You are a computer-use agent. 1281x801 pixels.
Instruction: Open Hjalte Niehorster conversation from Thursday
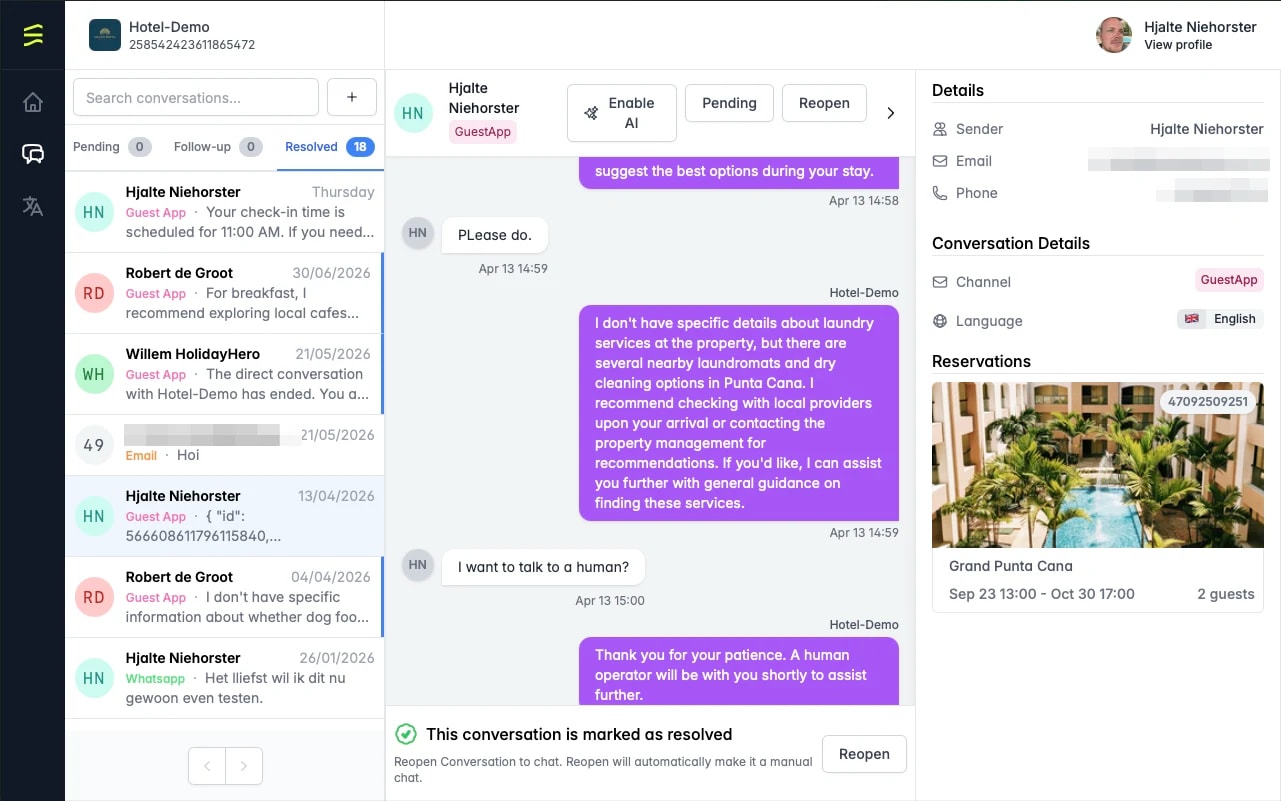(224, 212)
